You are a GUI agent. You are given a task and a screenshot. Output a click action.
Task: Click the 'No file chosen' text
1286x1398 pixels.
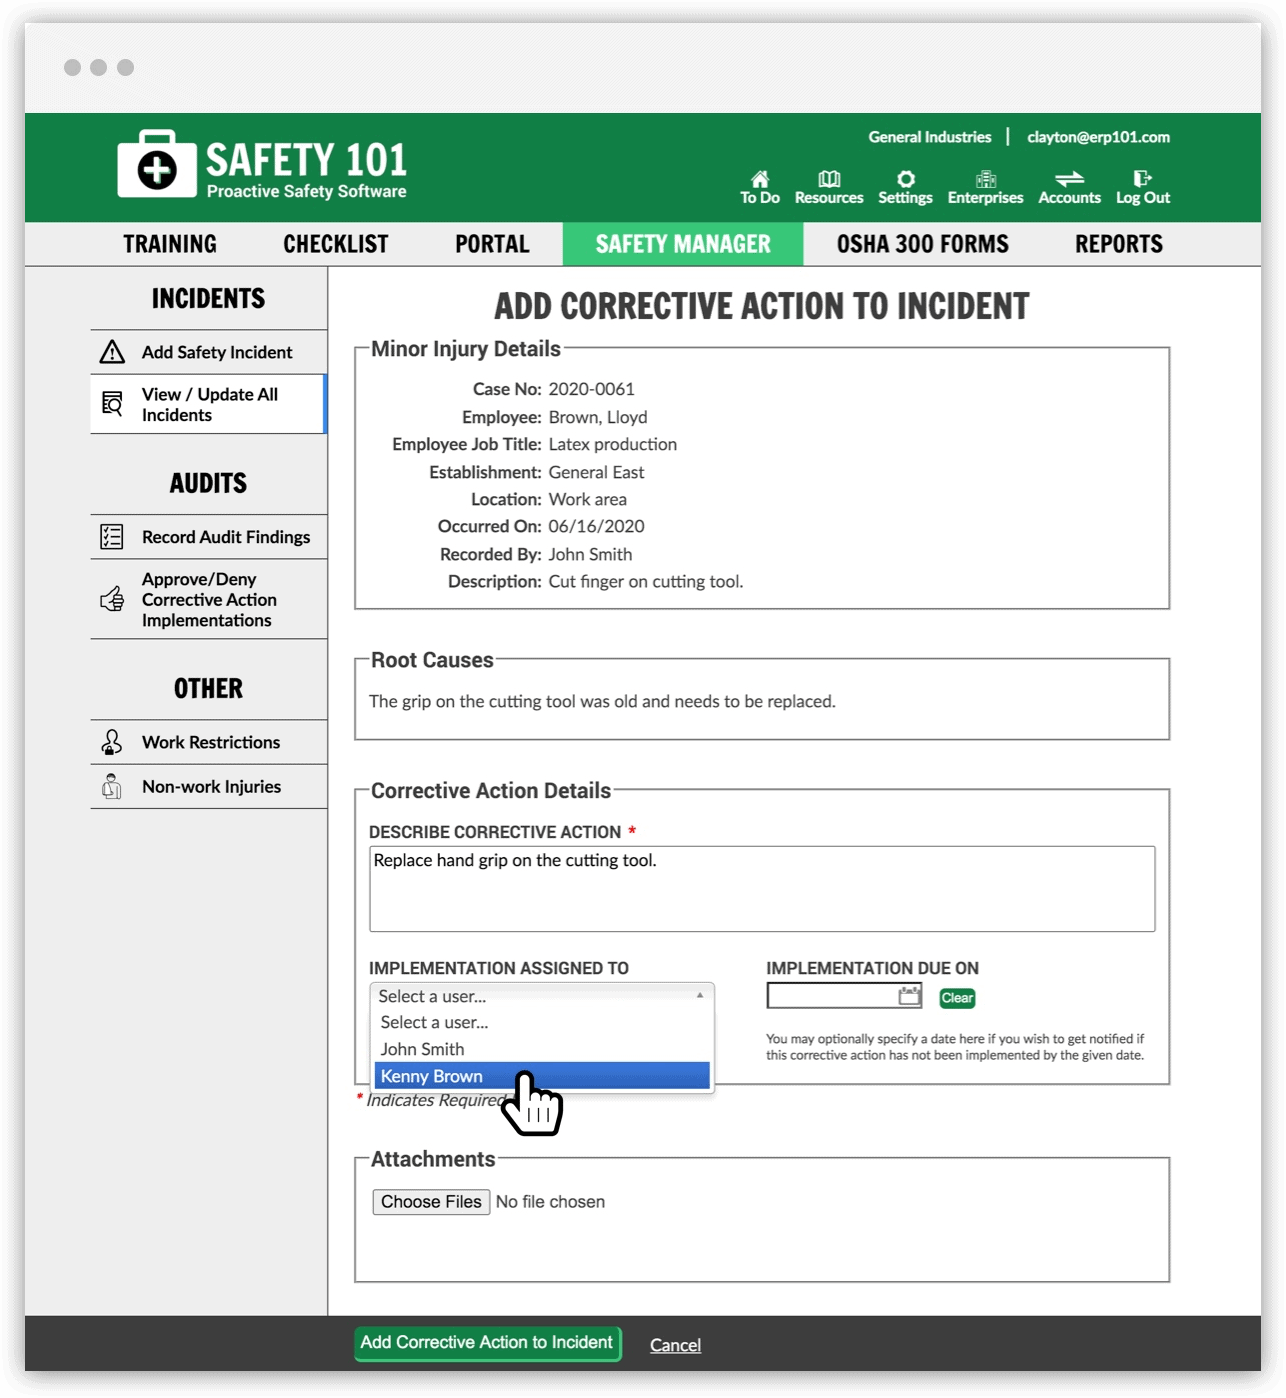click(x=550, y=1202)
